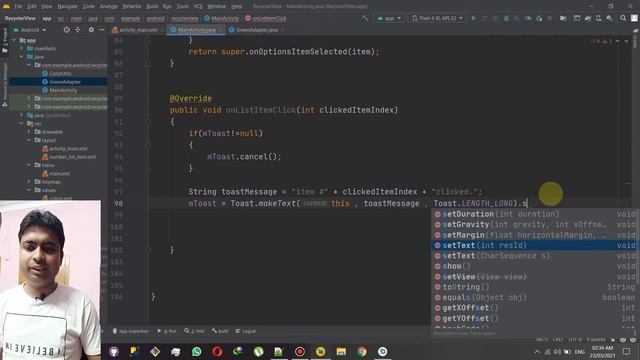This screenshot has width=640, height=360.
Task: Open the VCS menu
Action: pyautogui.click(x=198, y=6)
